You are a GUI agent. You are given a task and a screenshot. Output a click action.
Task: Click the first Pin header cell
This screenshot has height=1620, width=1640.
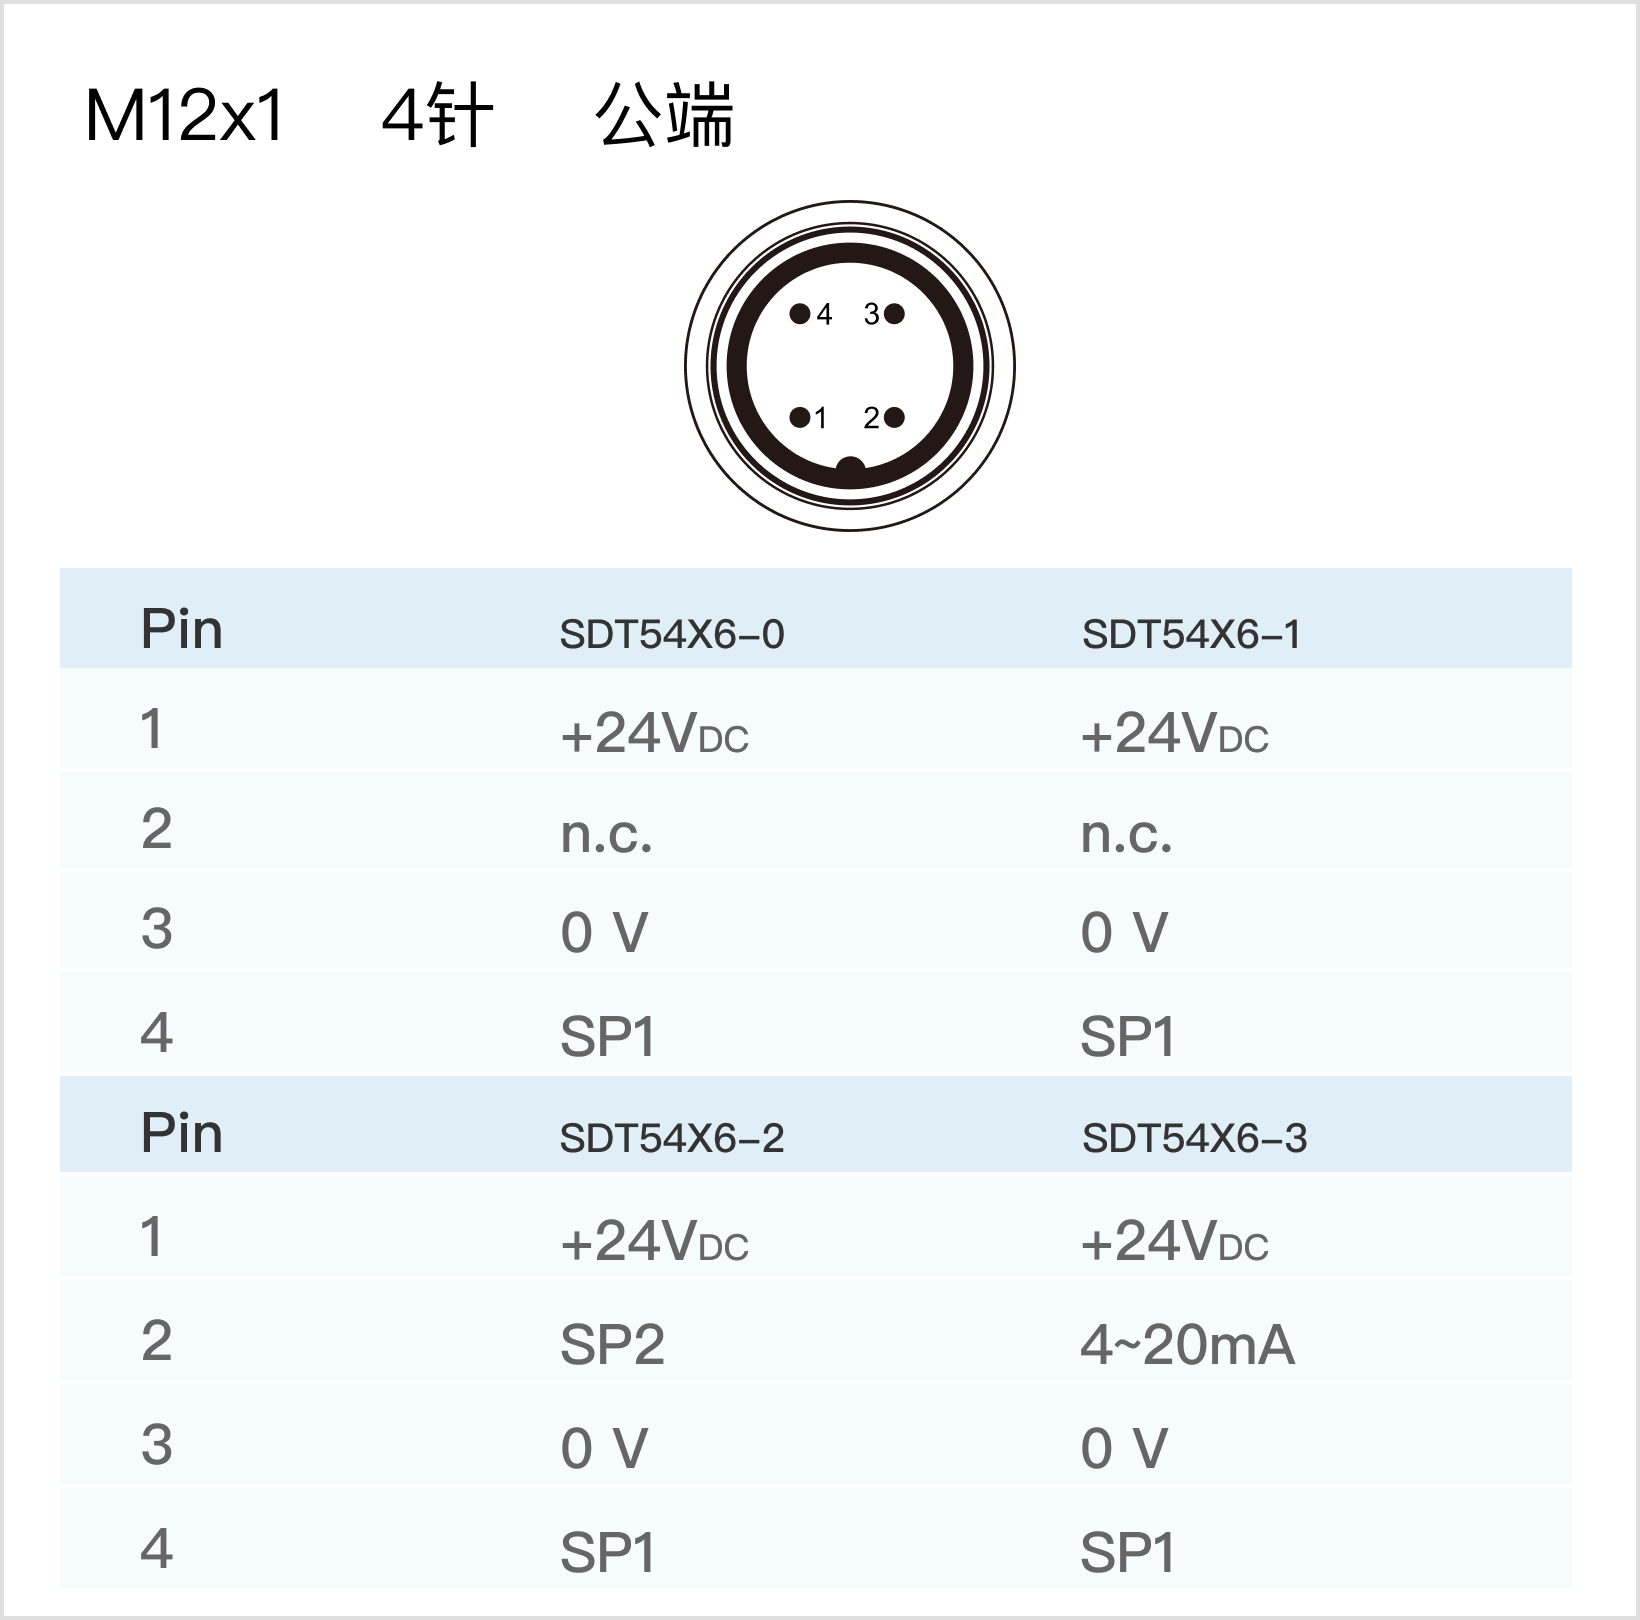[181, 629]
